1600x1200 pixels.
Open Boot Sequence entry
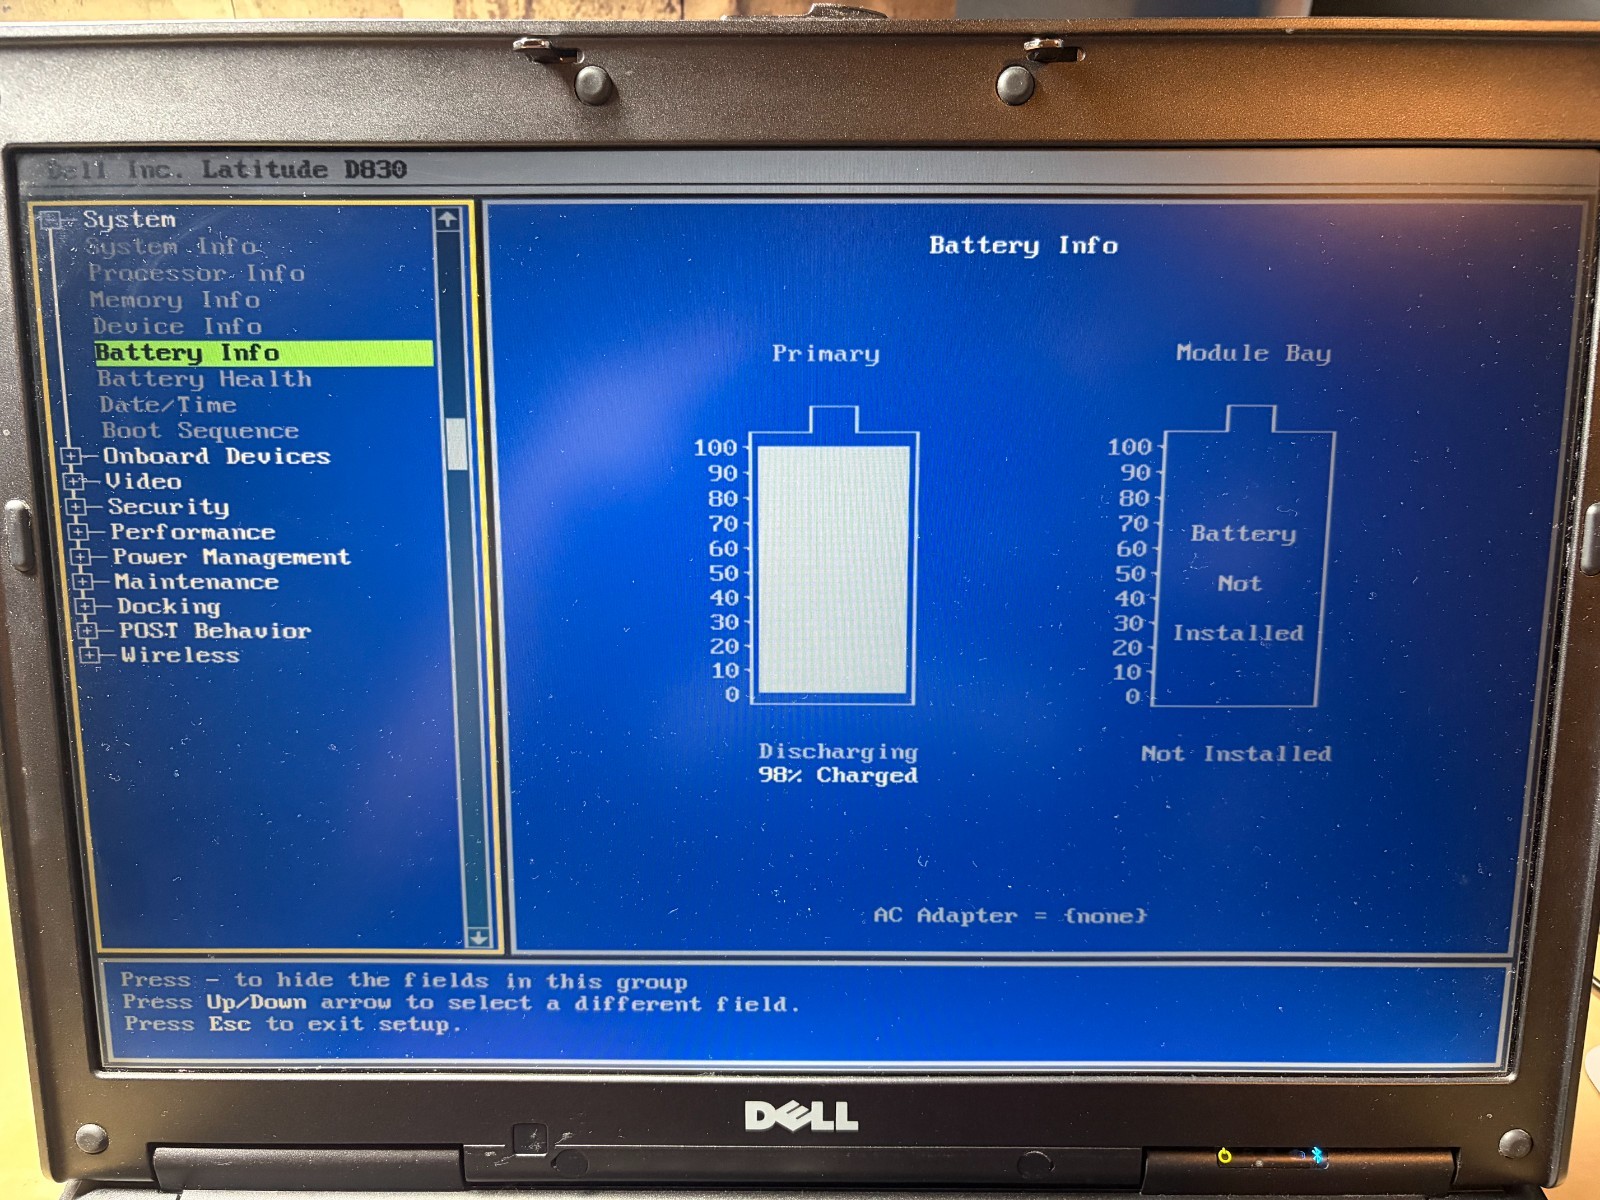tap(200, 431)
